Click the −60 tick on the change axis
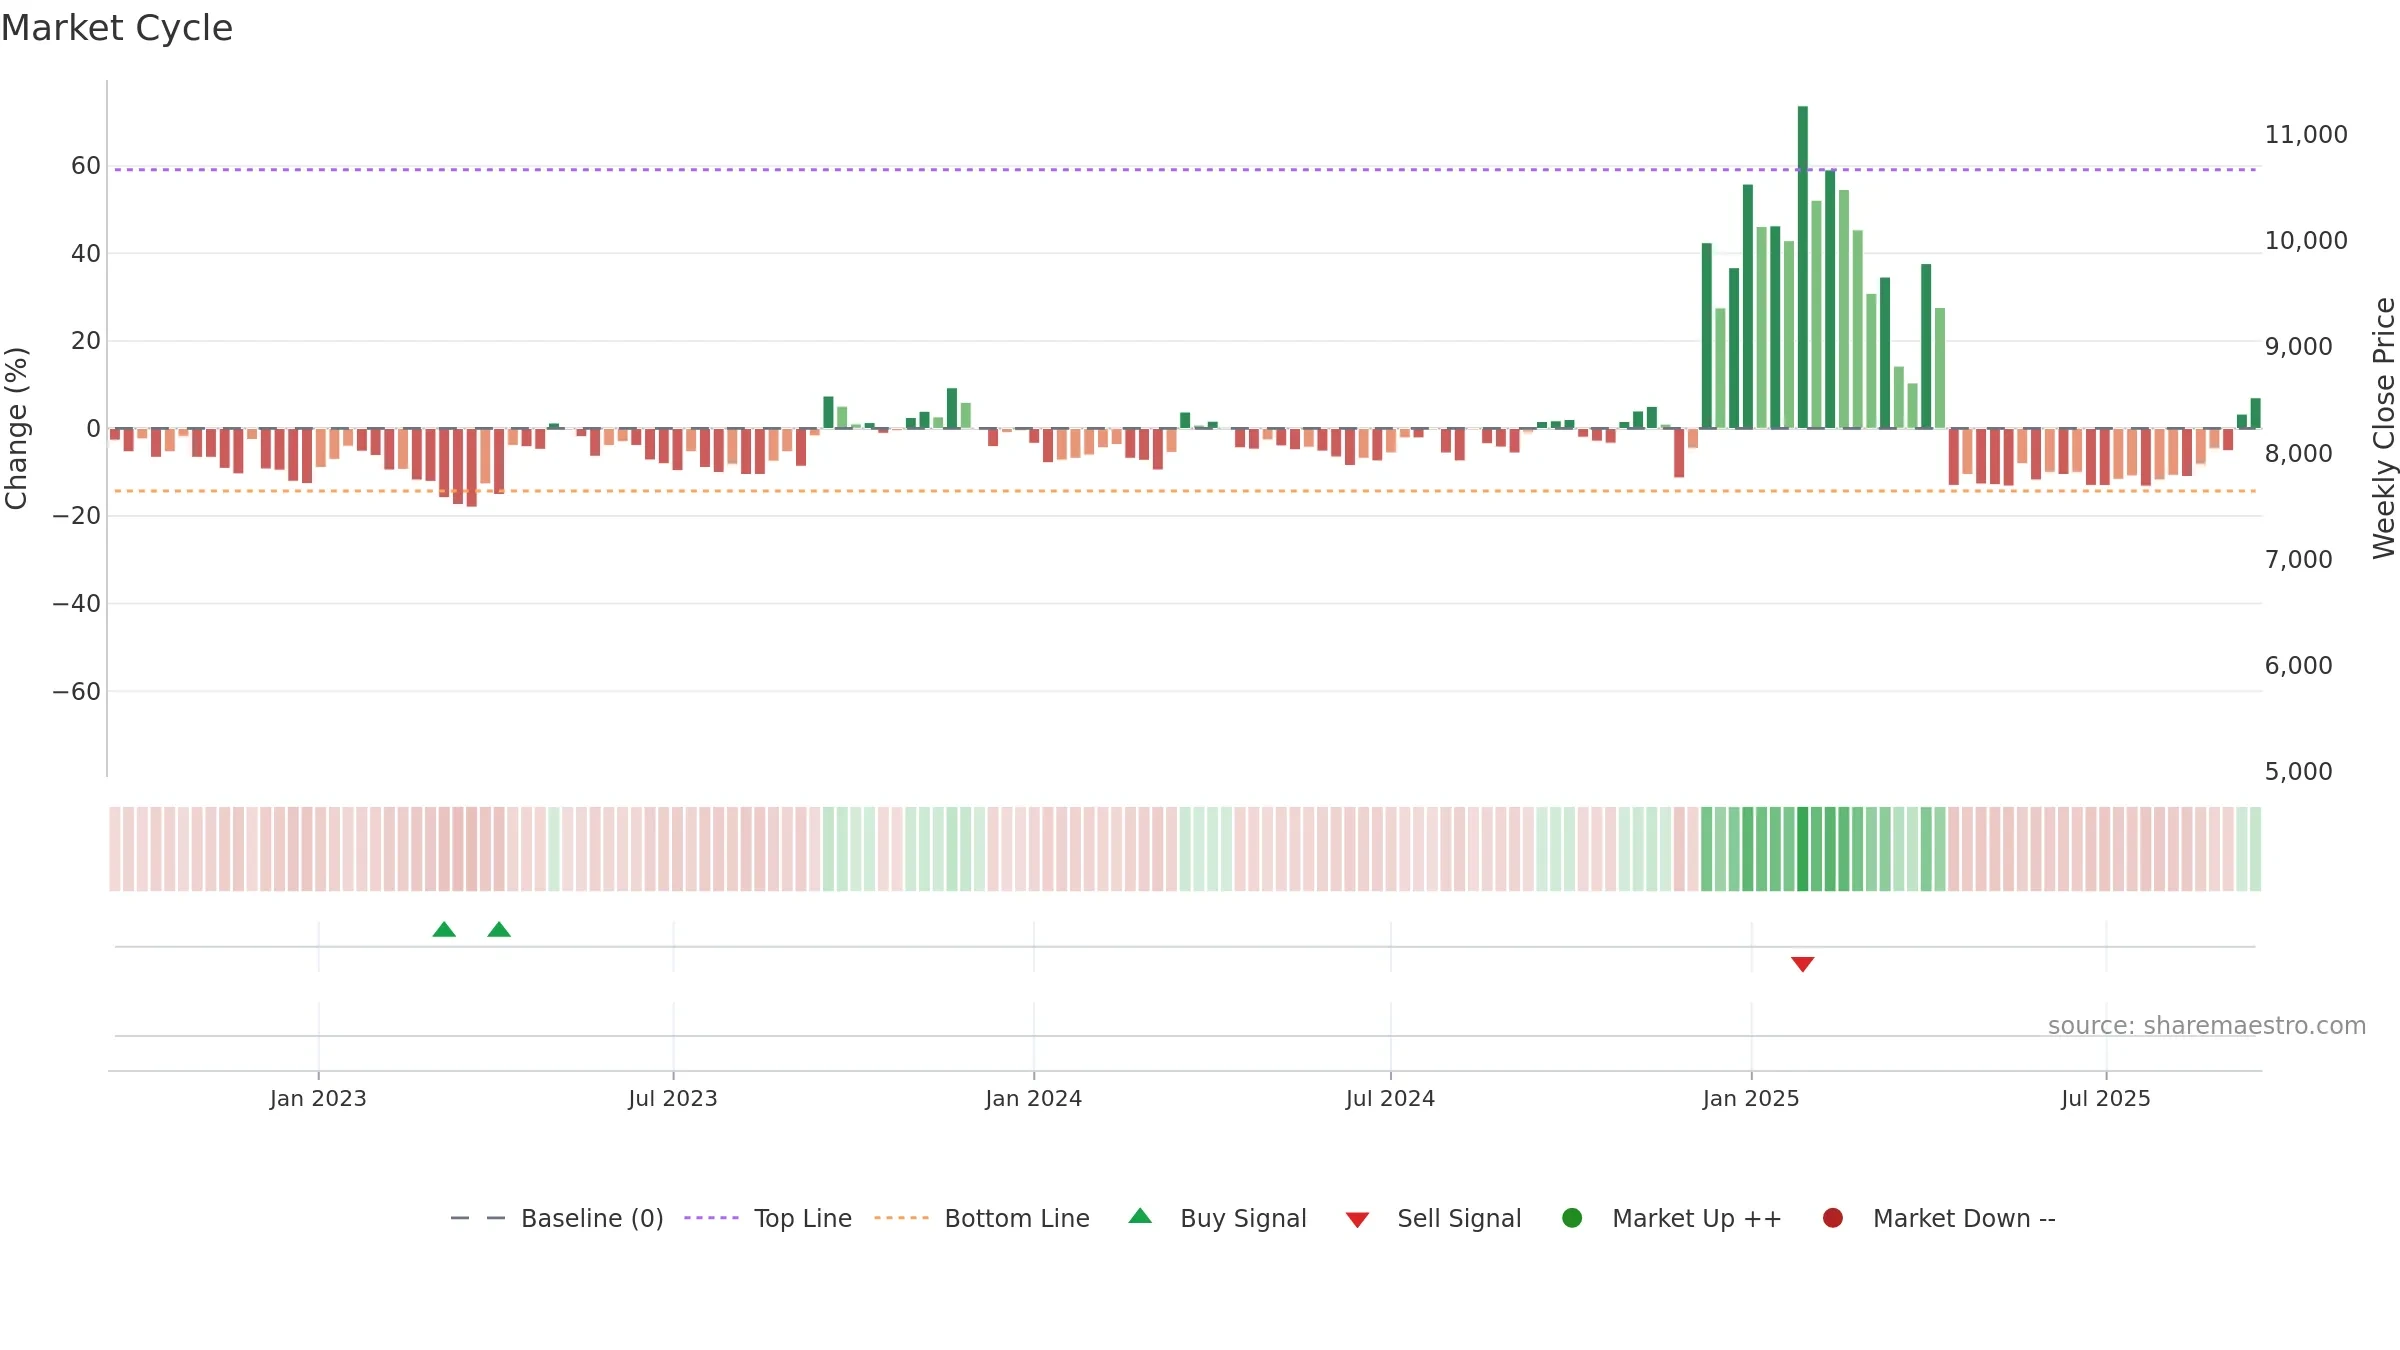The image size is (2400, 1350). 77,692
